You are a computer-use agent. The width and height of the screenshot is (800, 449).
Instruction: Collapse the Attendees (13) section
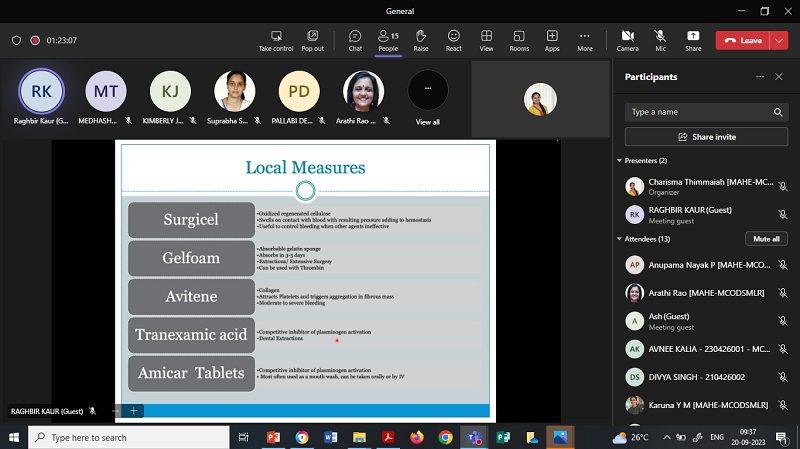pos(619,239)
